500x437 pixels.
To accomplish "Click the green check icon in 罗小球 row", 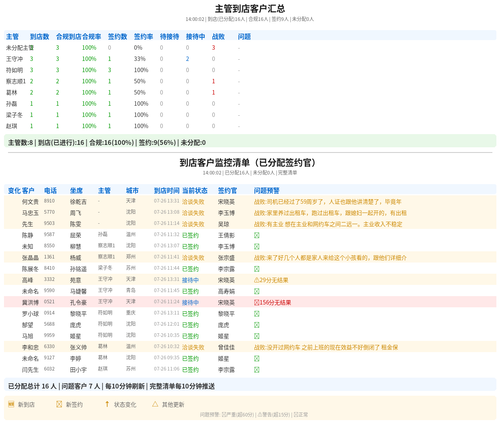I will click(x=256, y=314).
